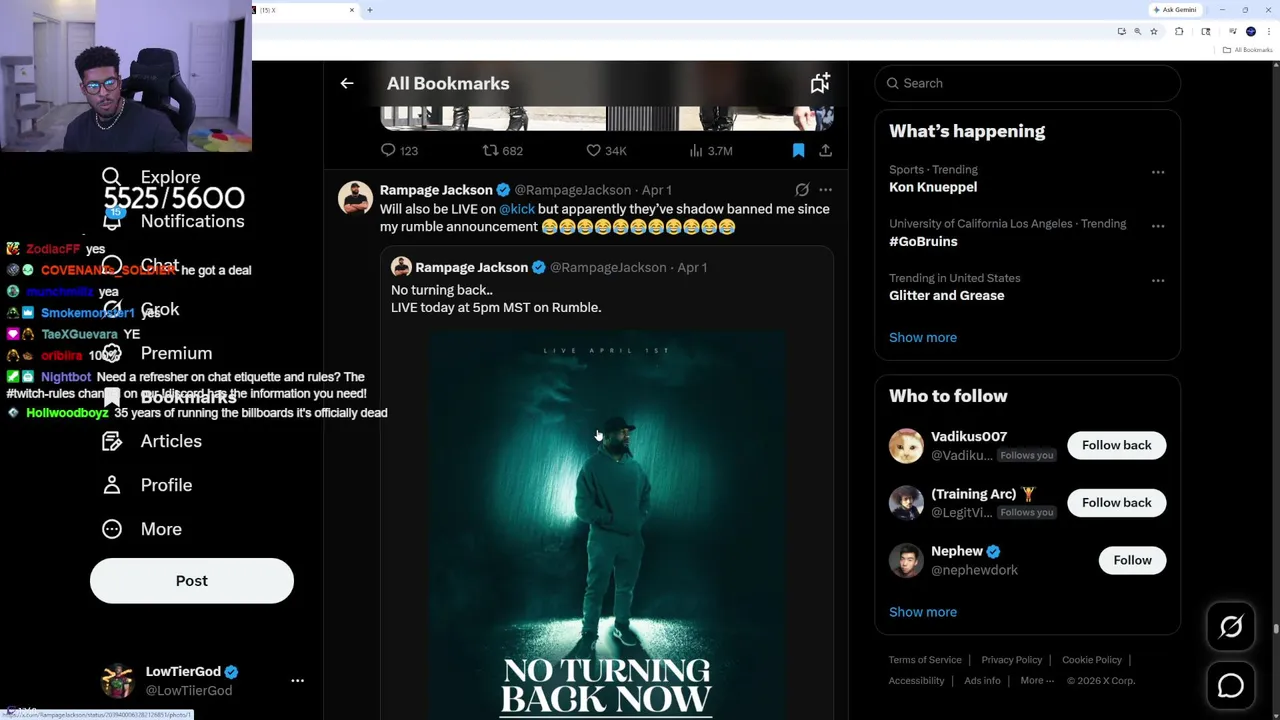Open Privacy Policy link
This screenshot has width=1280, height=720.
pyautogui.click(x=1011, y=660)
